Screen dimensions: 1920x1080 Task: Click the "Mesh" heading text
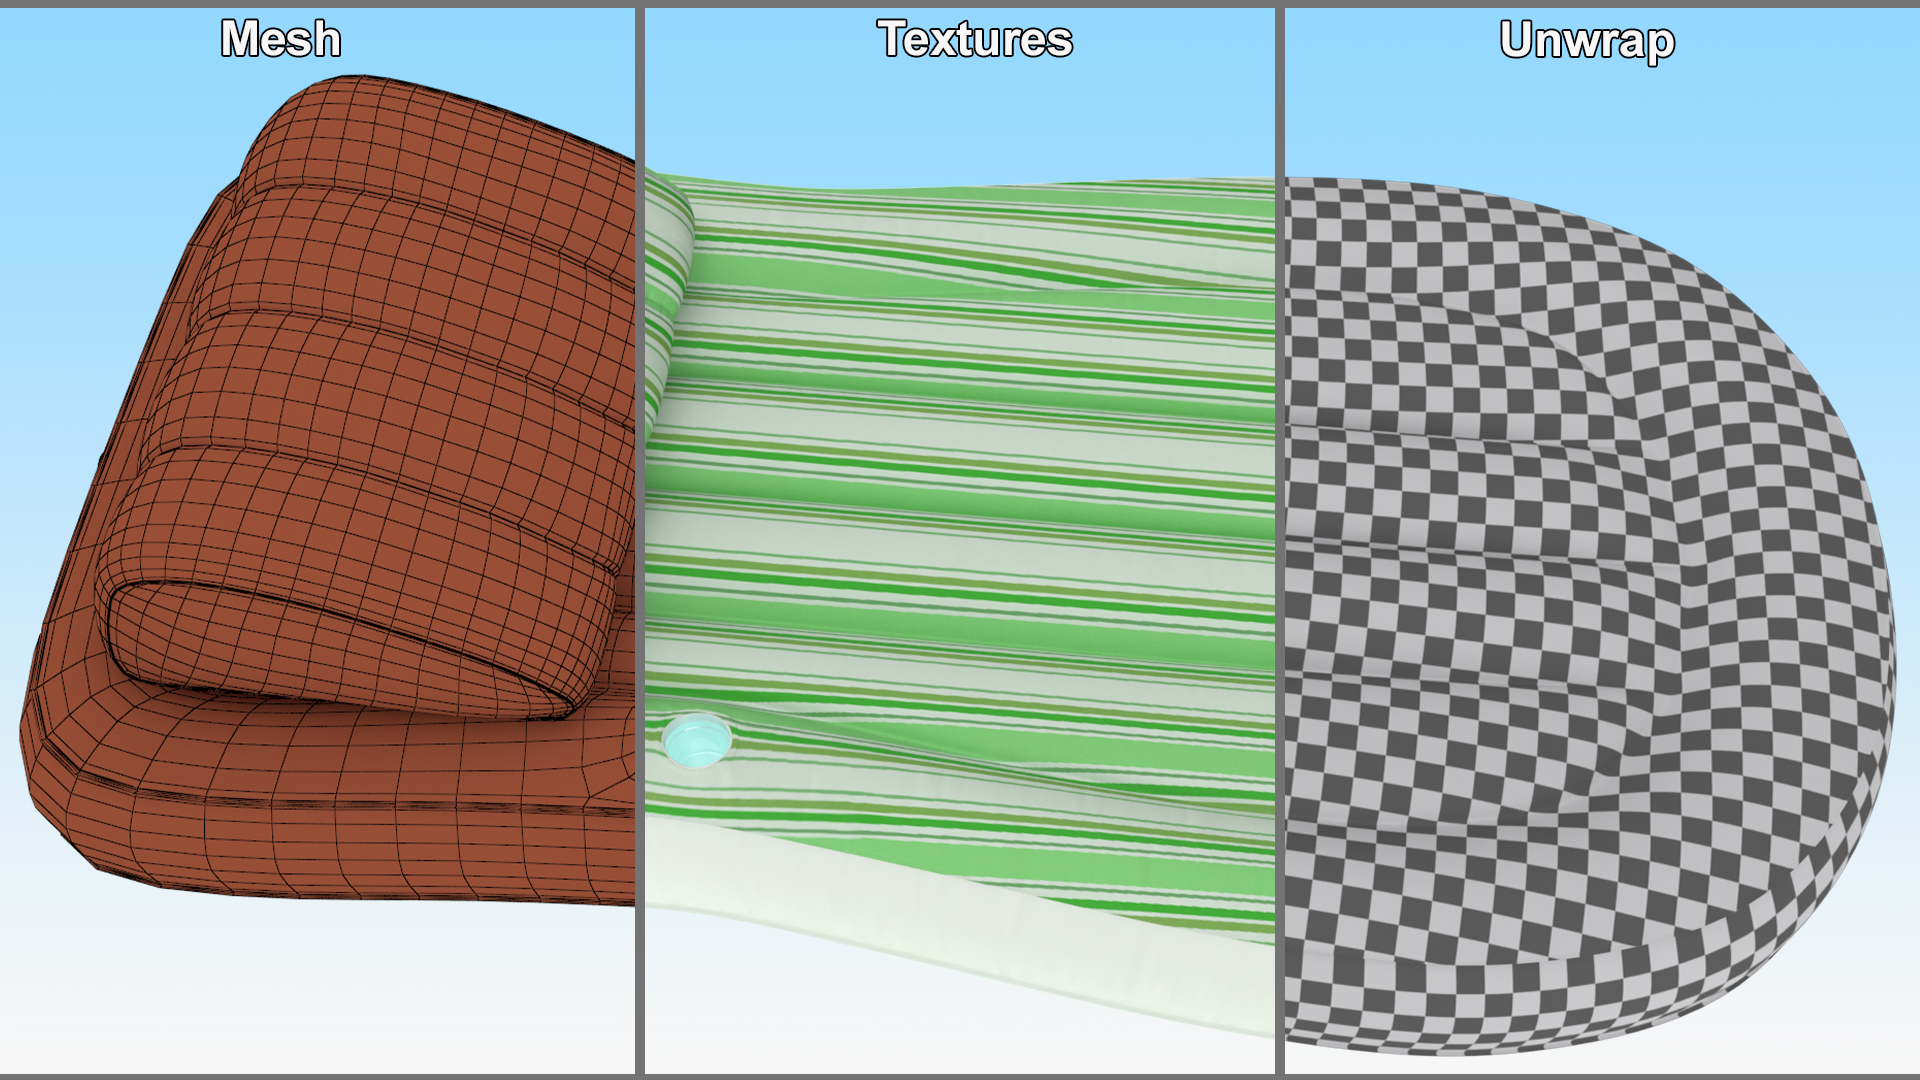coord(281,39)
